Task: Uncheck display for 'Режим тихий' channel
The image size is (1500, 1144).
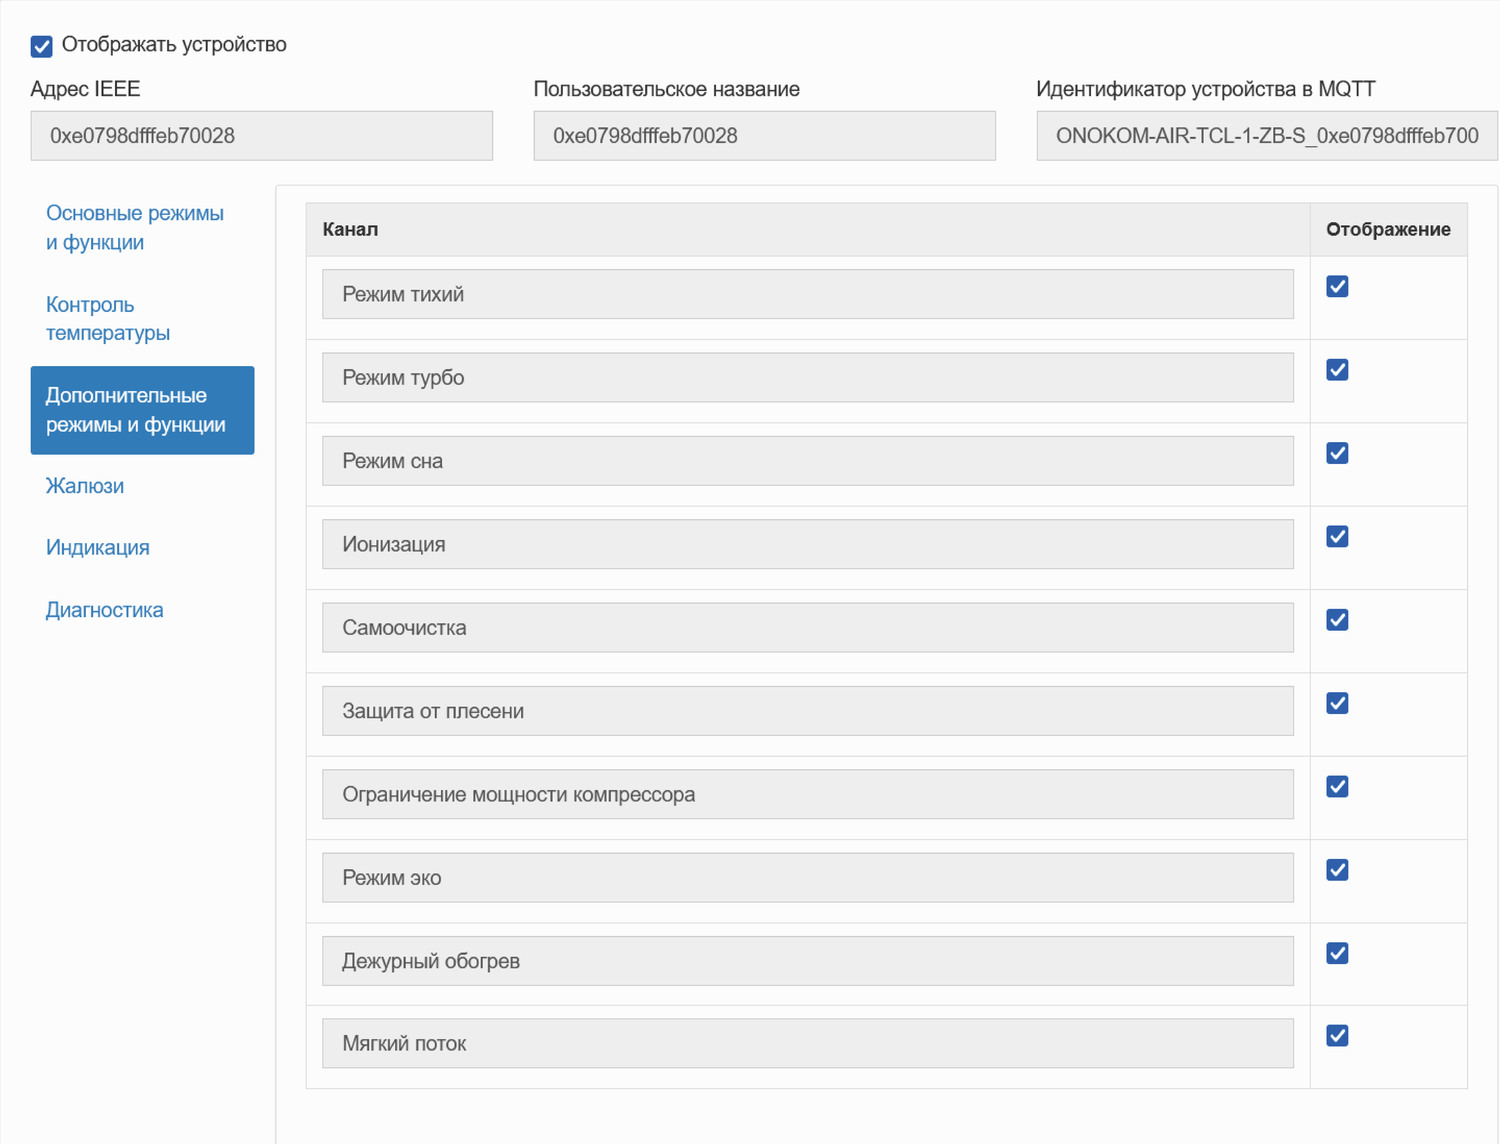Action: pos(1337,287)
